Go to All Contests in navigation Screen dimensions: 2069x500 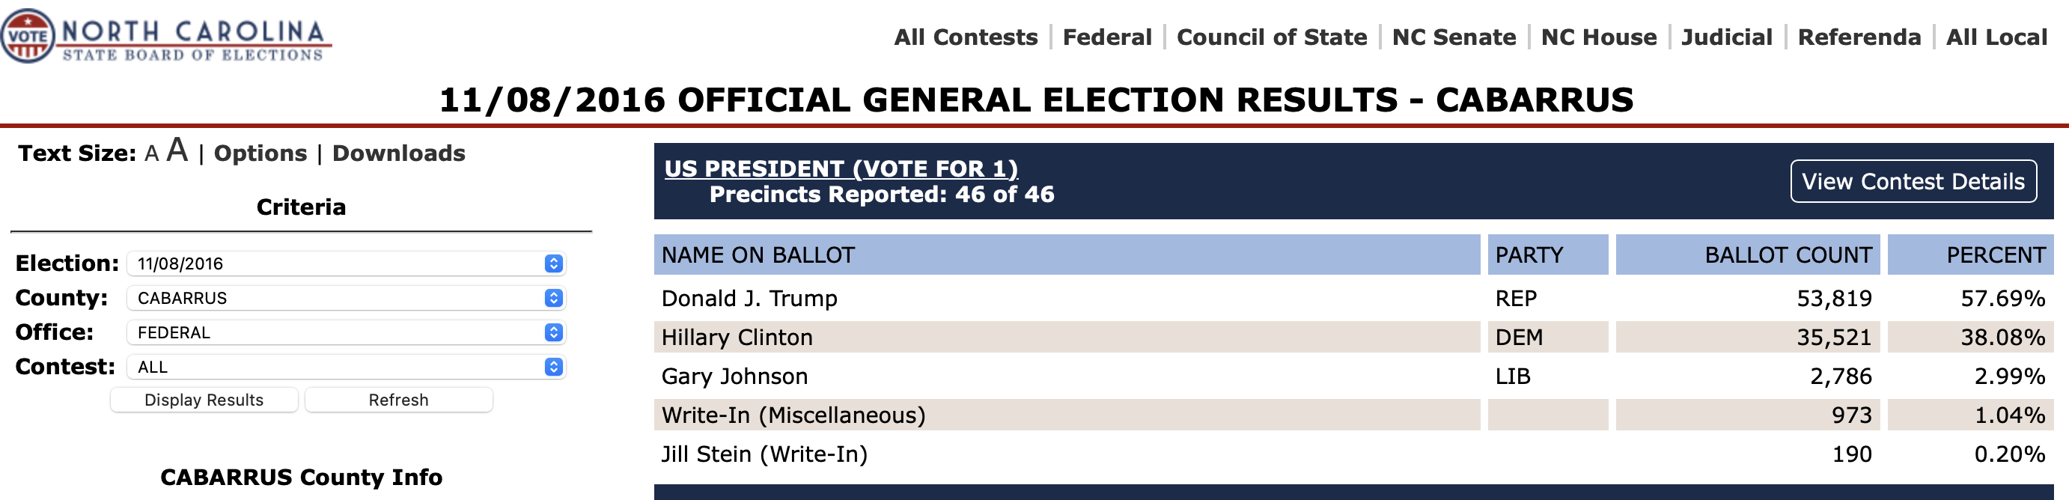click(x=965, y=38)
